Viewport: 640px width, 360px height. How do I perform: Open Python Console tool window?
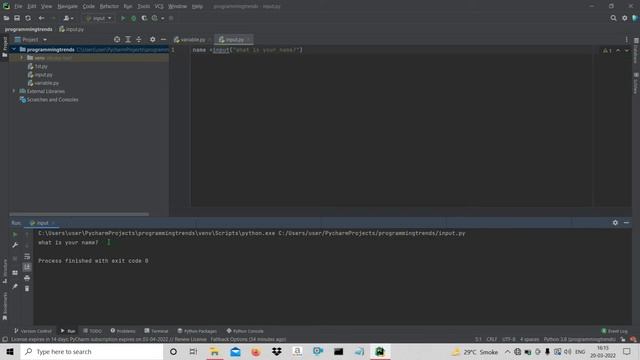(x=245, y=331)
